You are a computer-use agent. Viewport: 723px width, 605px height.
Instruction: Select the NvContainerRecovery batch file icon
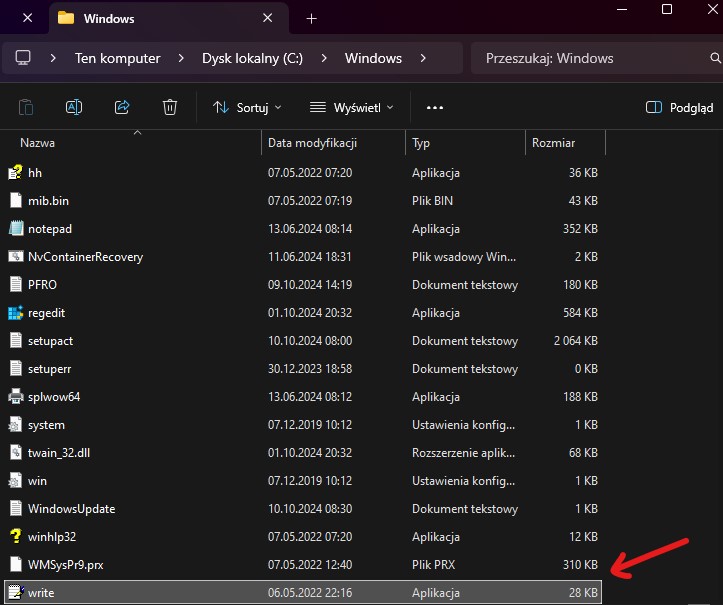(16, 256)
